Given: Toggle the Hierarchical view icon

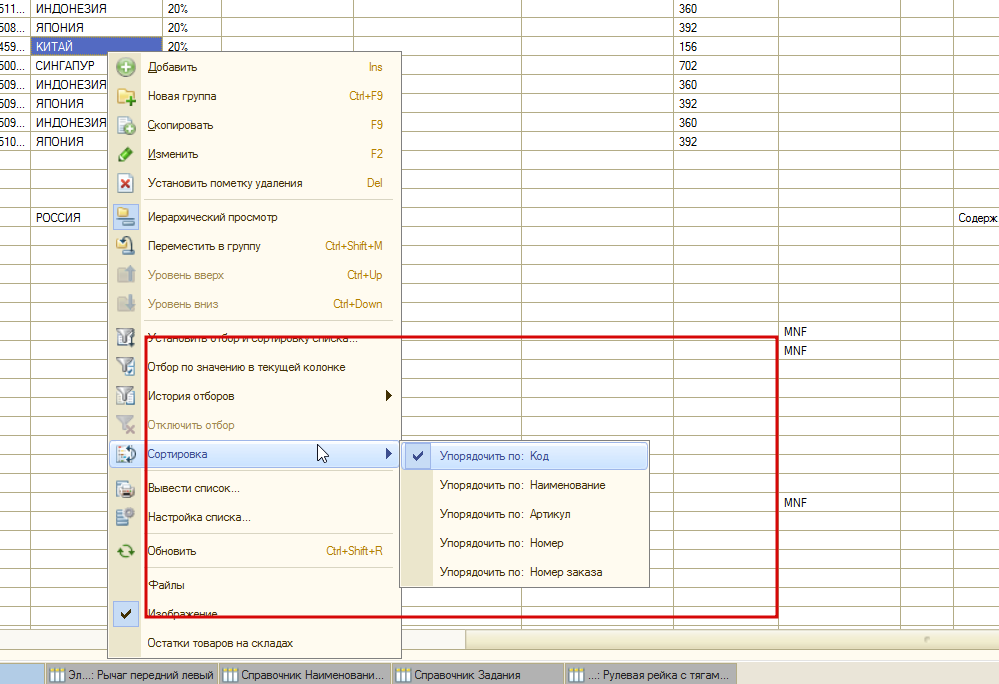Looking at the screenshot, I should pos(126,217).
